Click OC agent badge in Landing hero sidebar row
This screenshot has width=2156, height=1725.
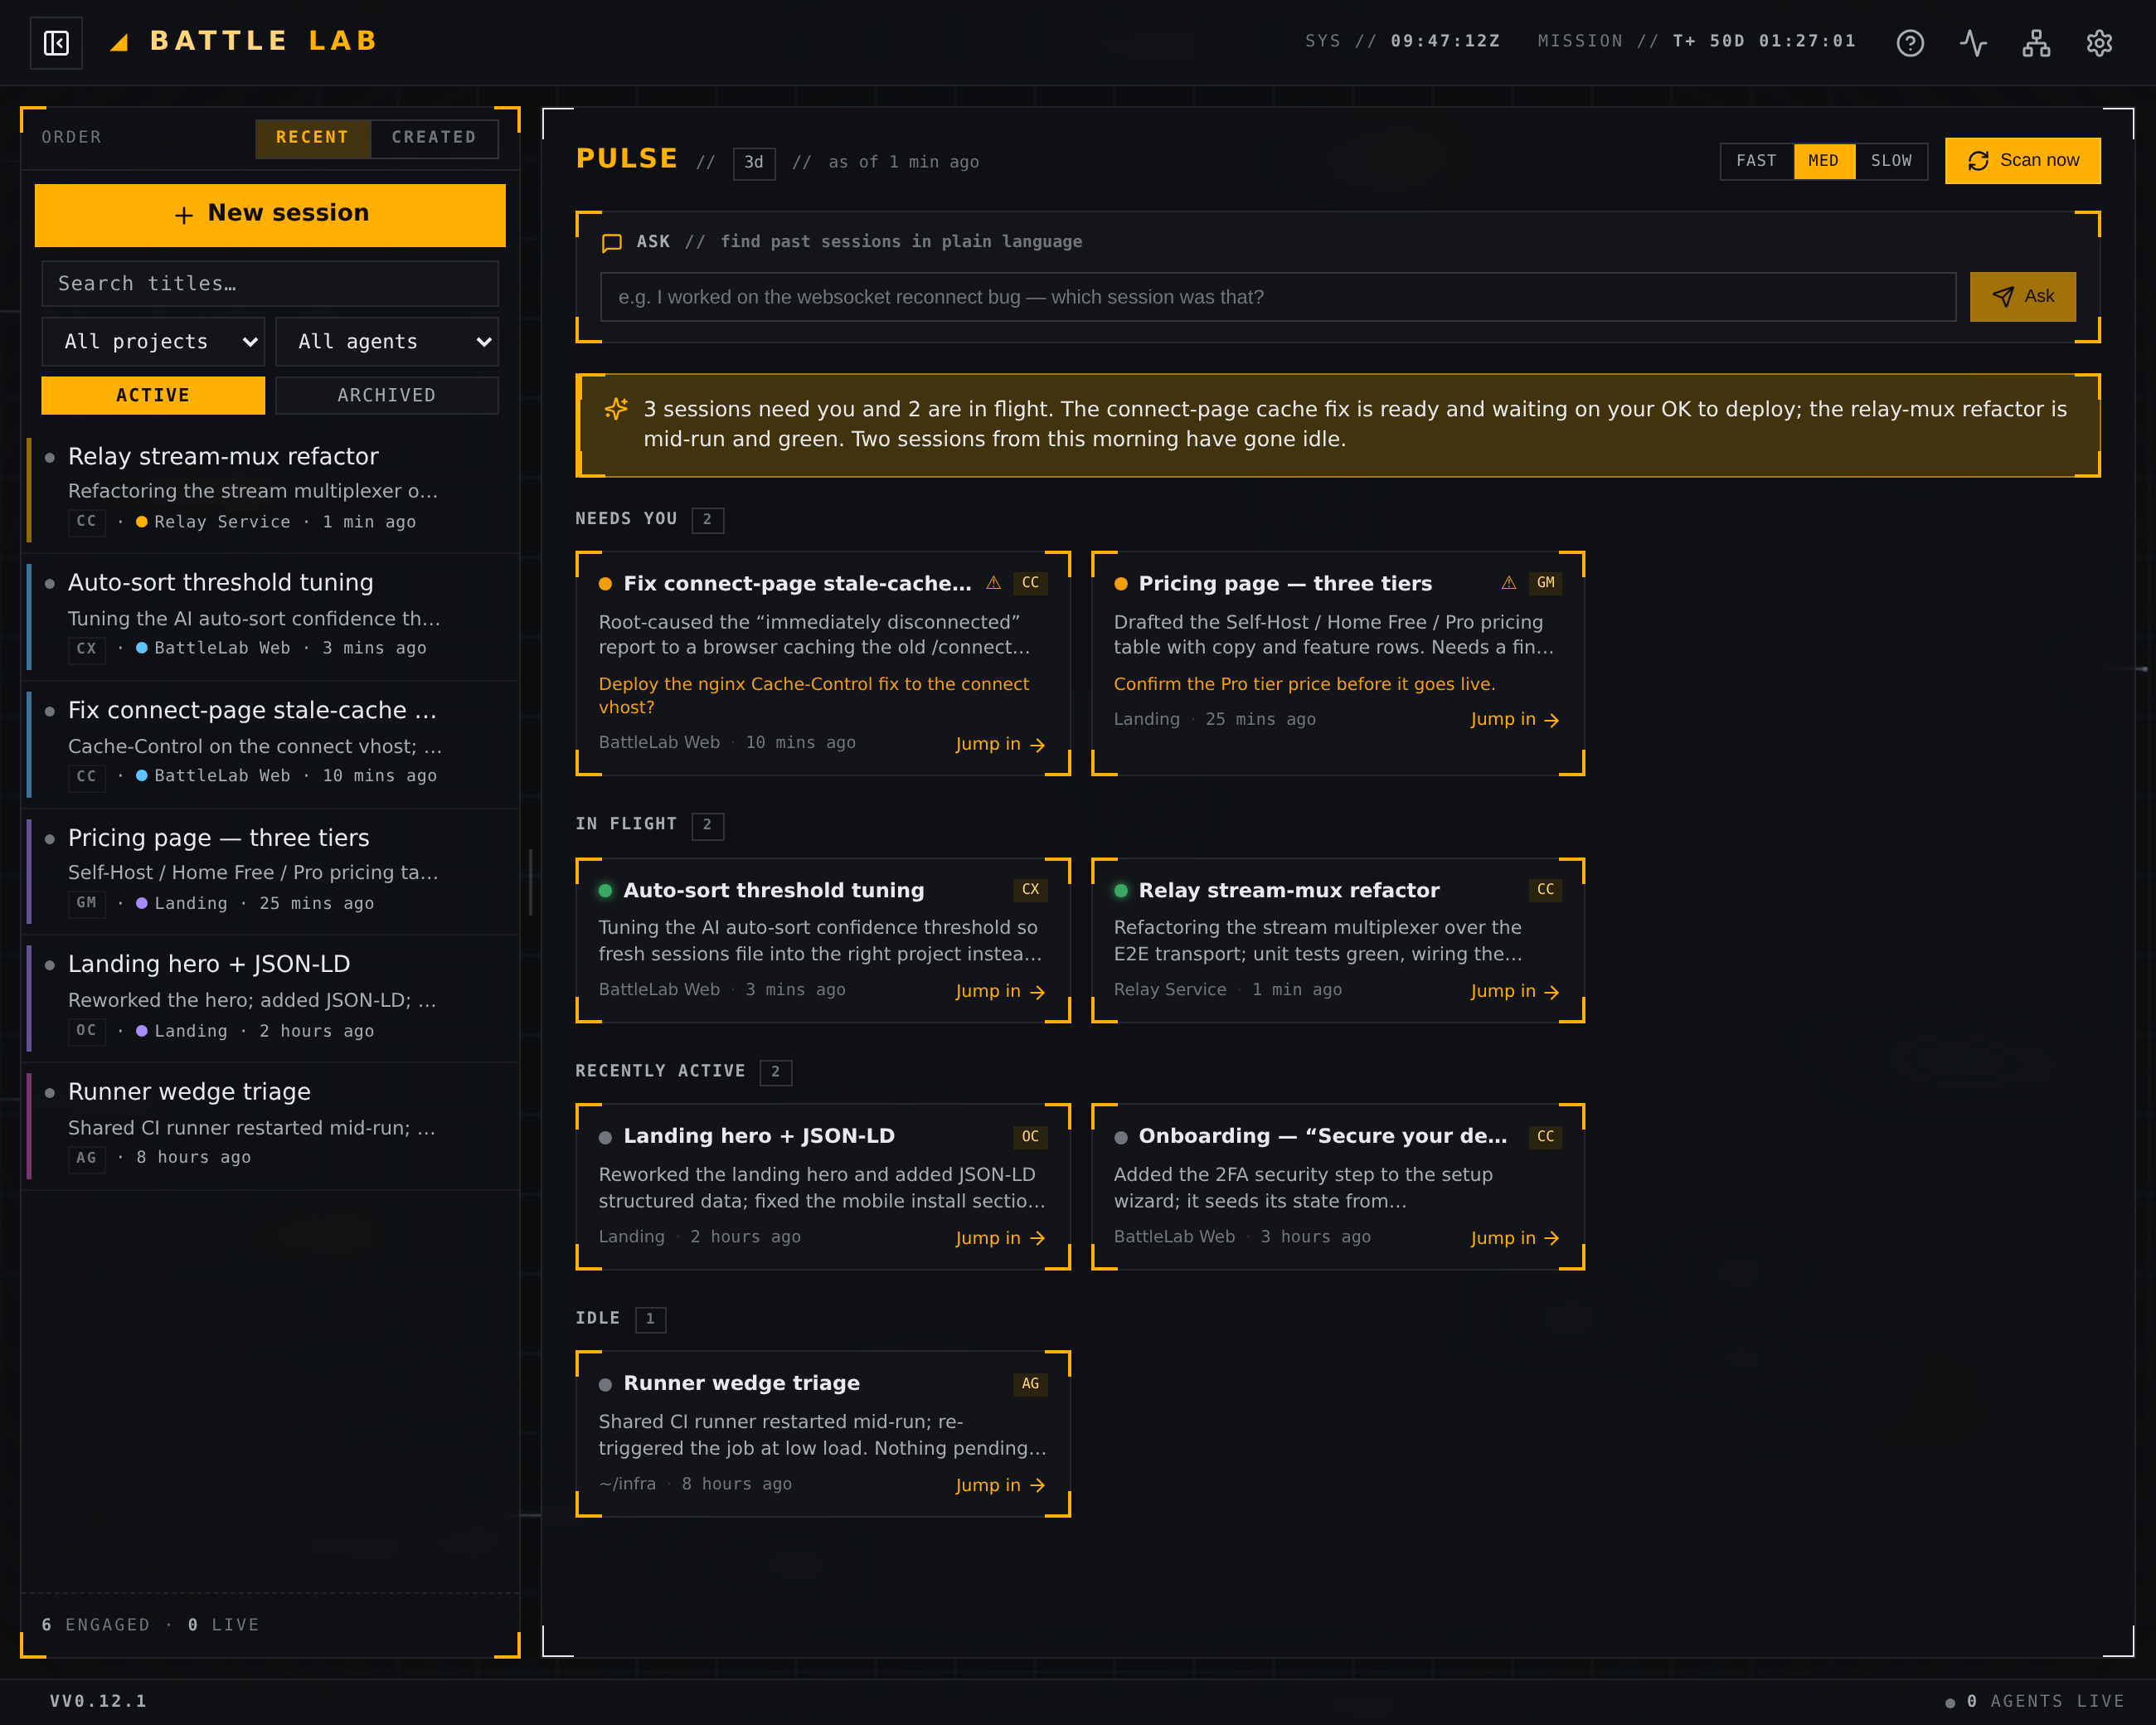pyautogui.click(x=87, y=1030)
